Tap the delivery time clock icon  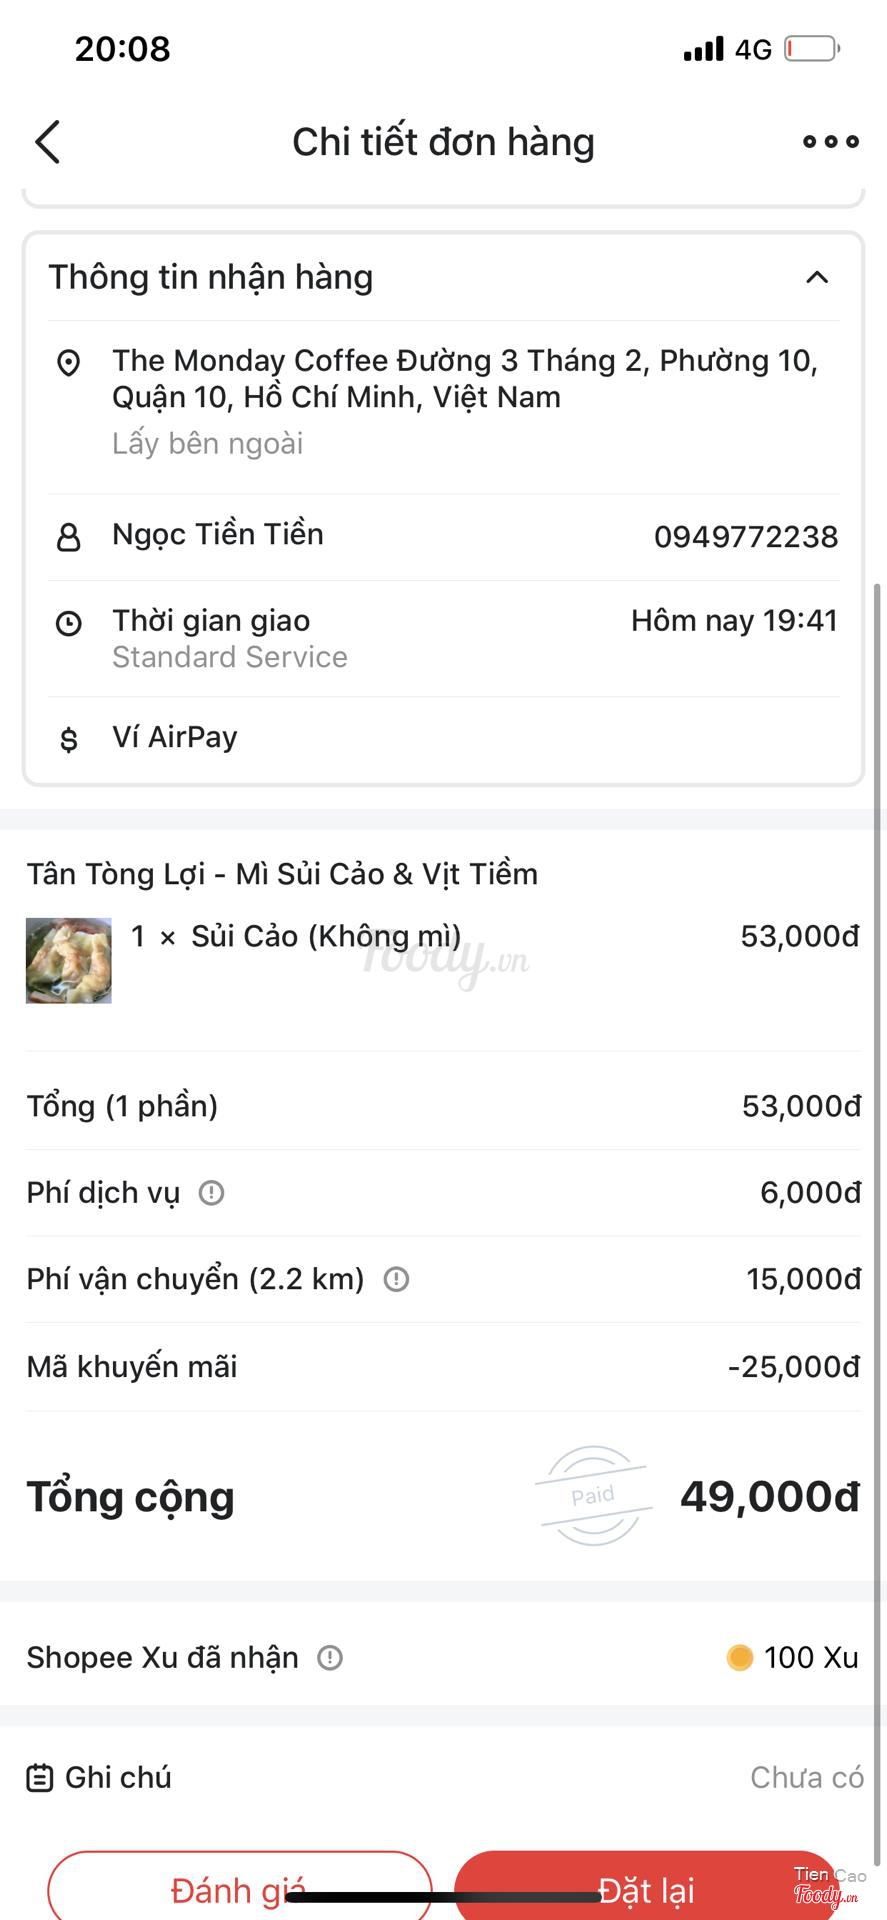(x=68, y=624)
